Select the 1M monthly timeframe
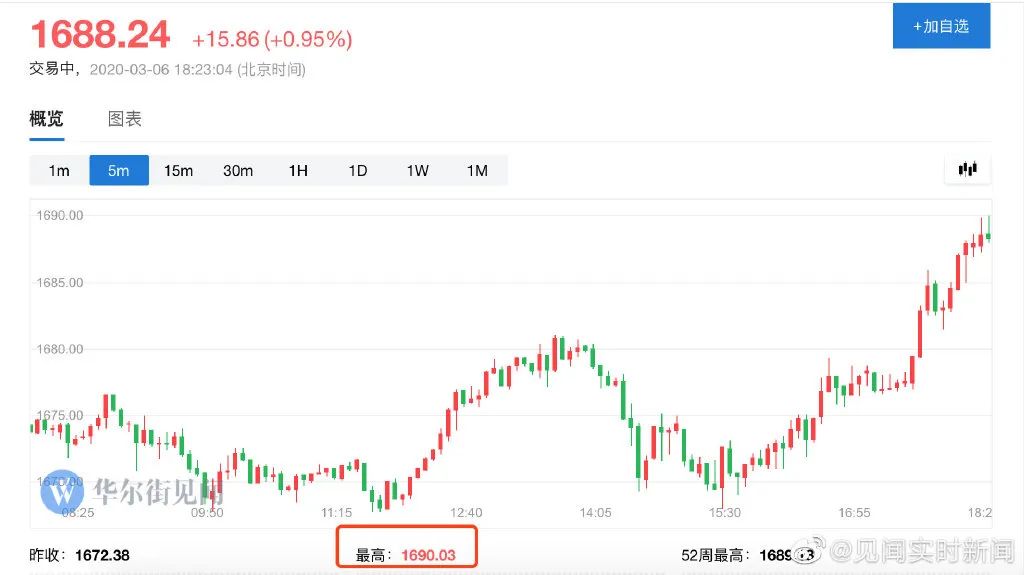Image resolution: width=1024 pixels, height=575 pixels. click(477, 171)
